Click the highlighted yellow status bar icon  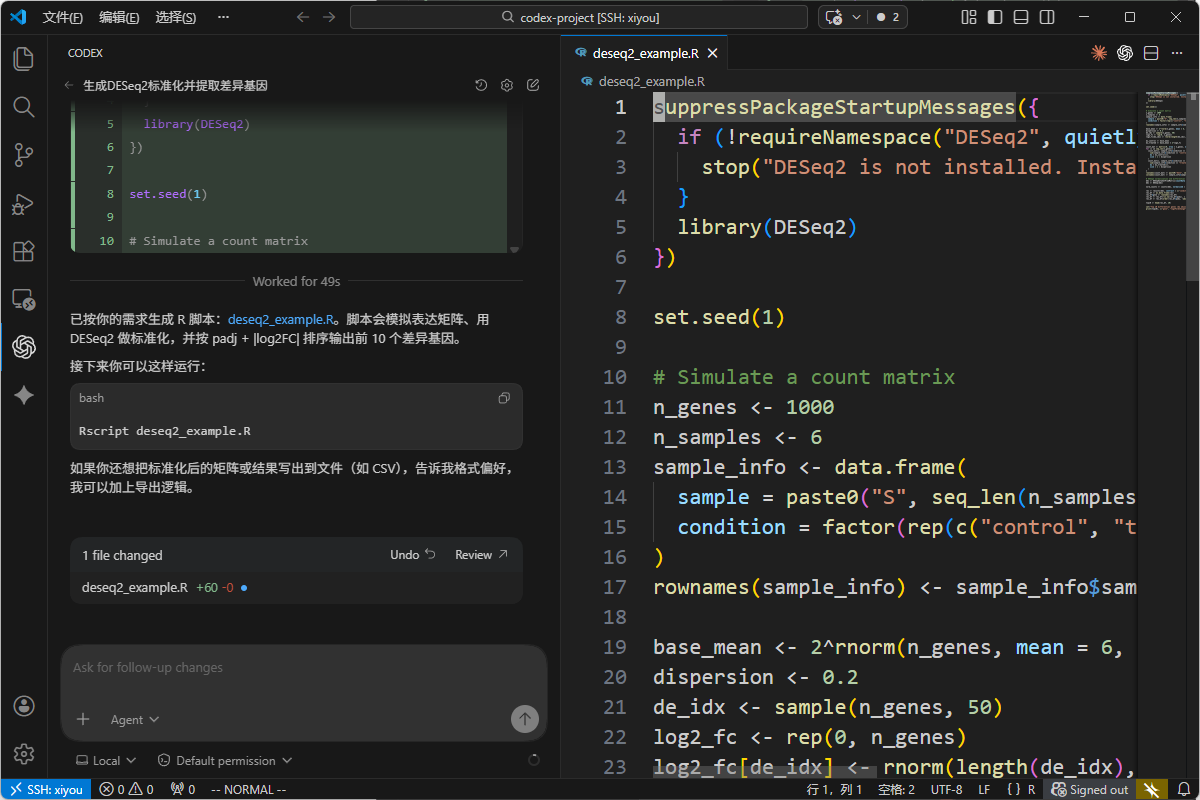[1152, 789]
